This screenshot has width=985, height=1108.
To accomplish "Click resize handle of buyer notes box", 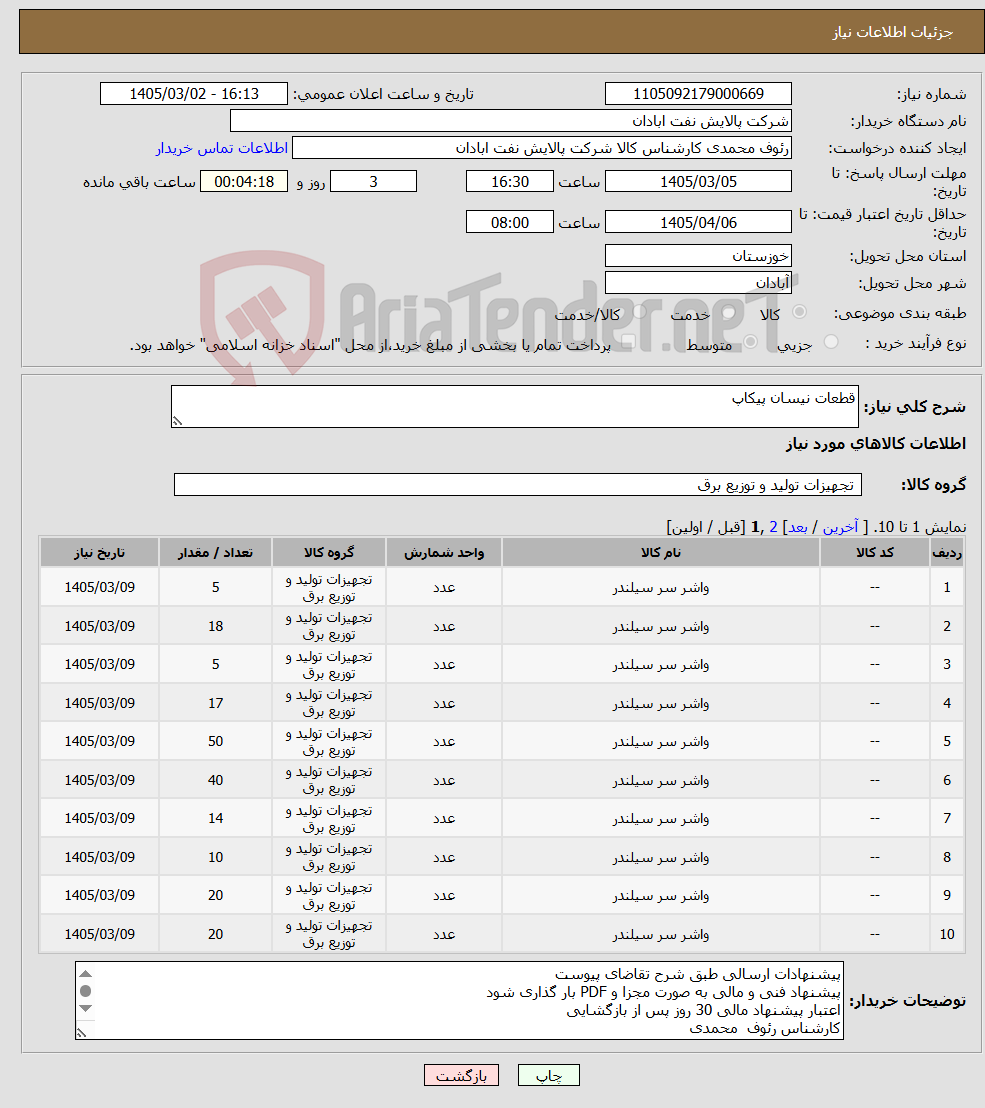I will (81, 1032).
